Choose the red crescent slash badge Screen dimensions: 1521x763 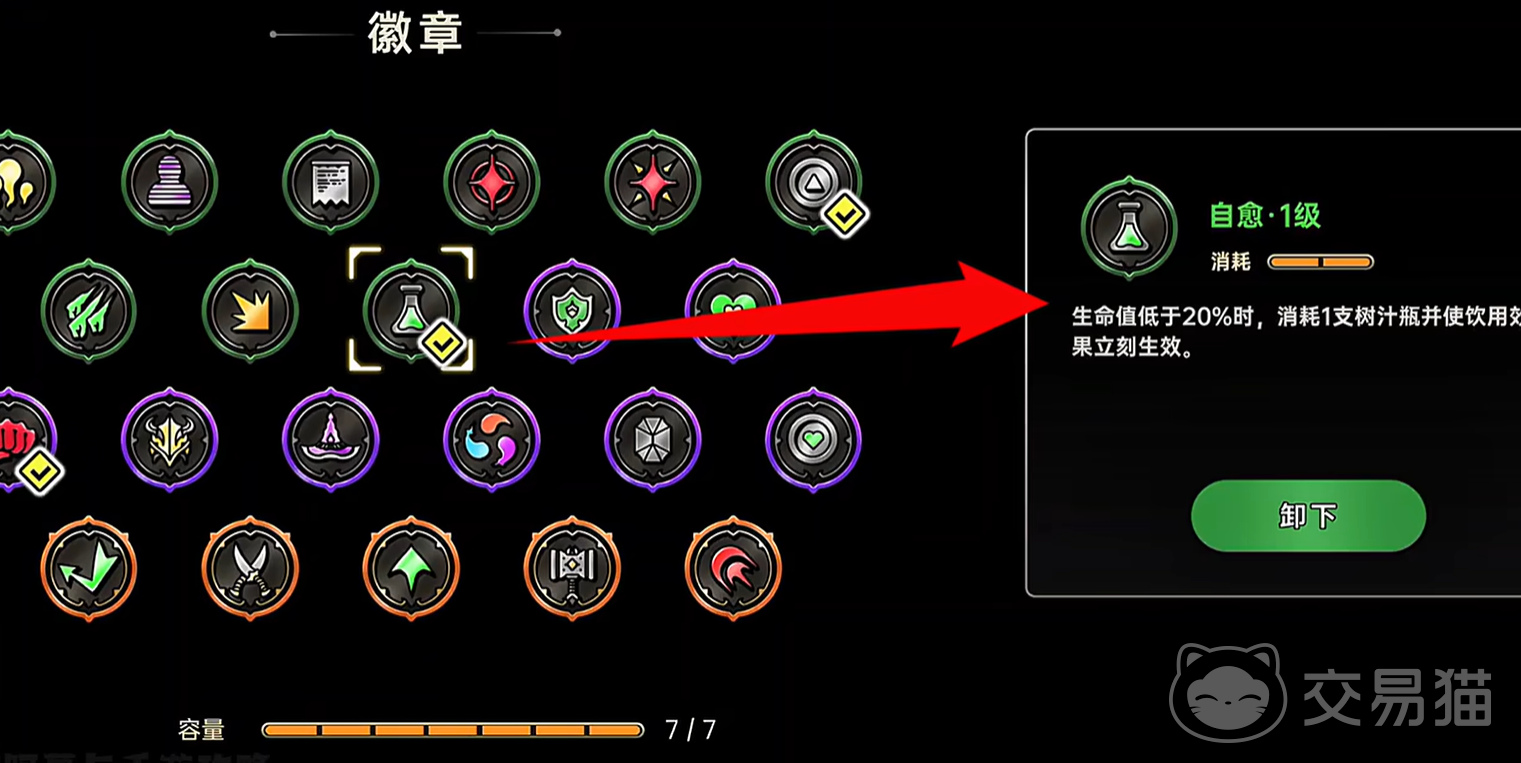coord(733,569)
